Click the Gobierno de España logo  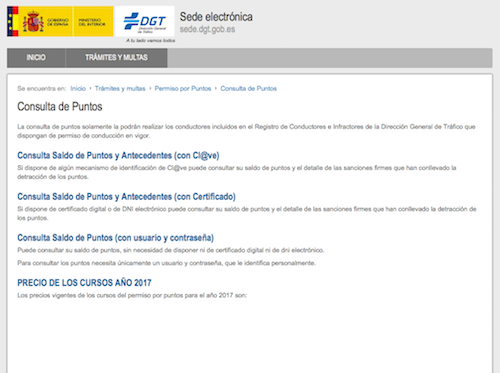40,21
